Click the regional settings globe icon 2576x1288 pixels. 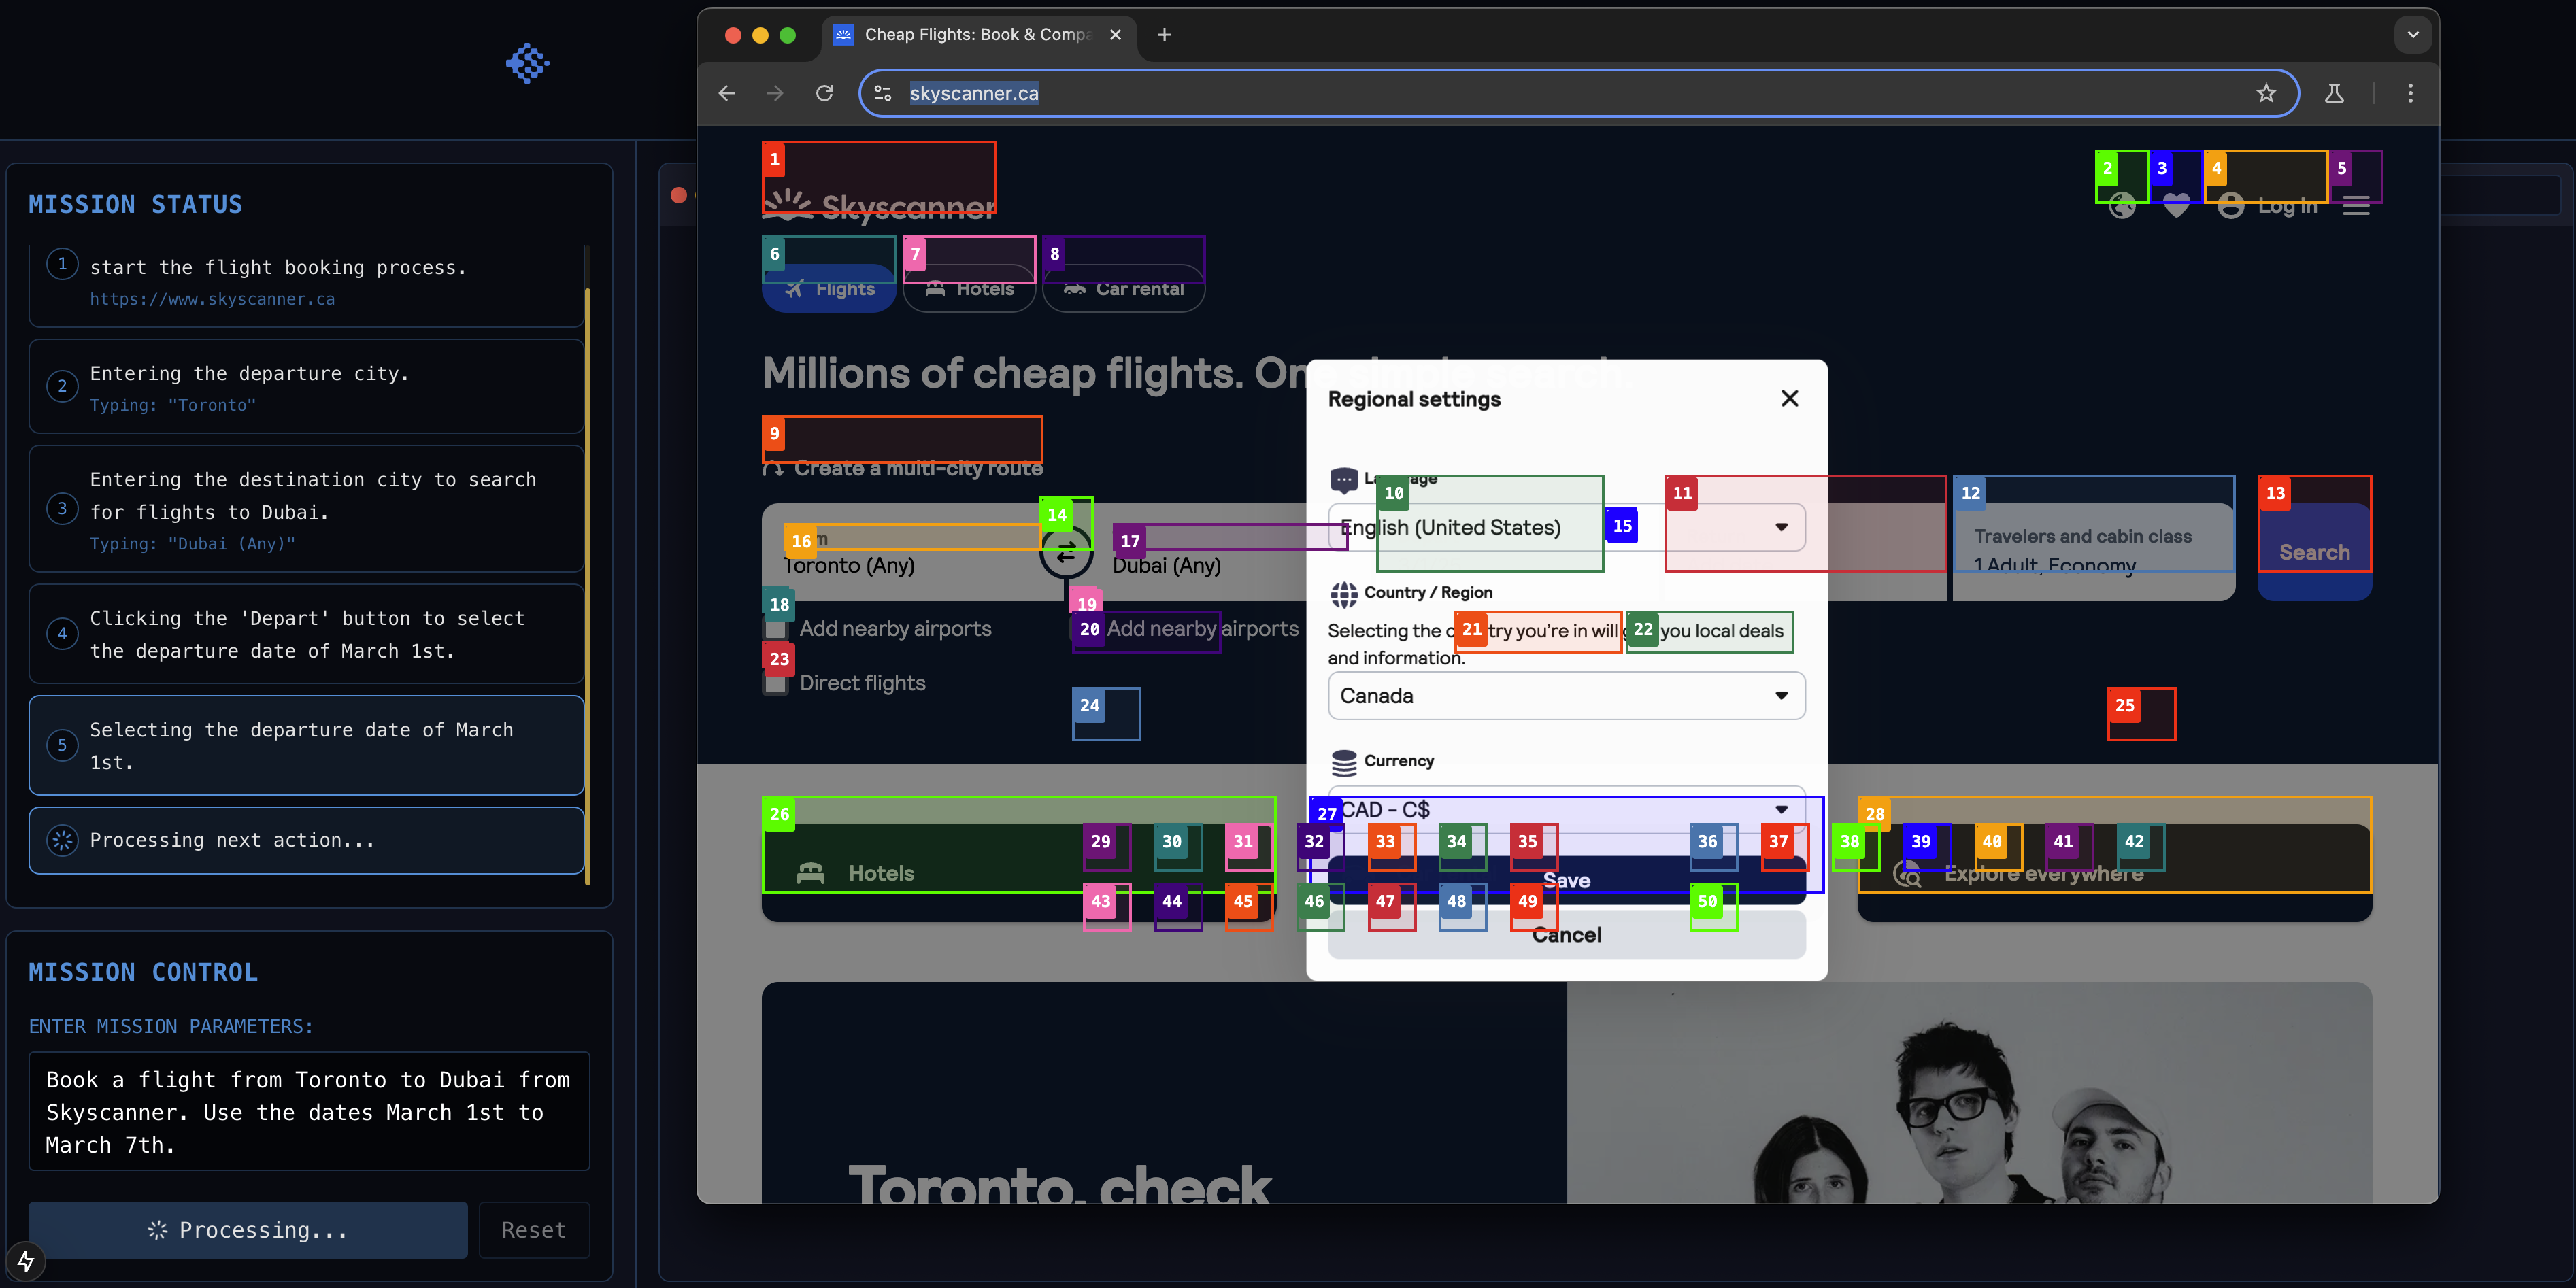[x=2122, y=206]
